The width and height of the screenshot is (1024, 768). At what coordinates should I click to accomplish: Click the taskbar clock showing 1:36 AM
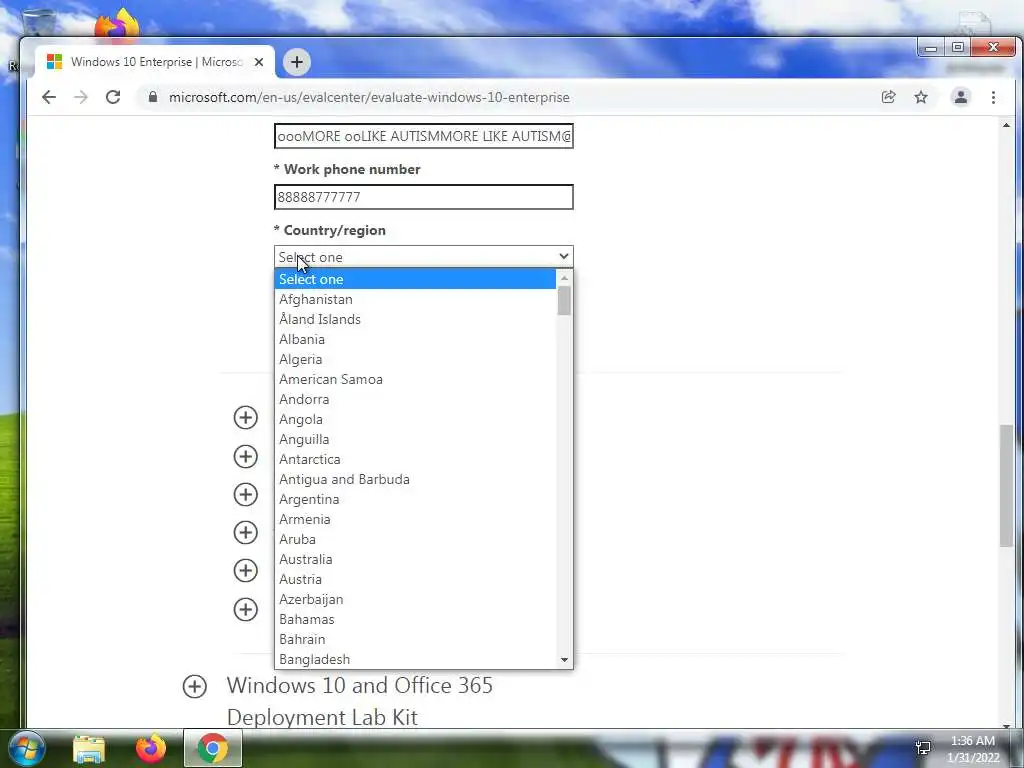973,749
